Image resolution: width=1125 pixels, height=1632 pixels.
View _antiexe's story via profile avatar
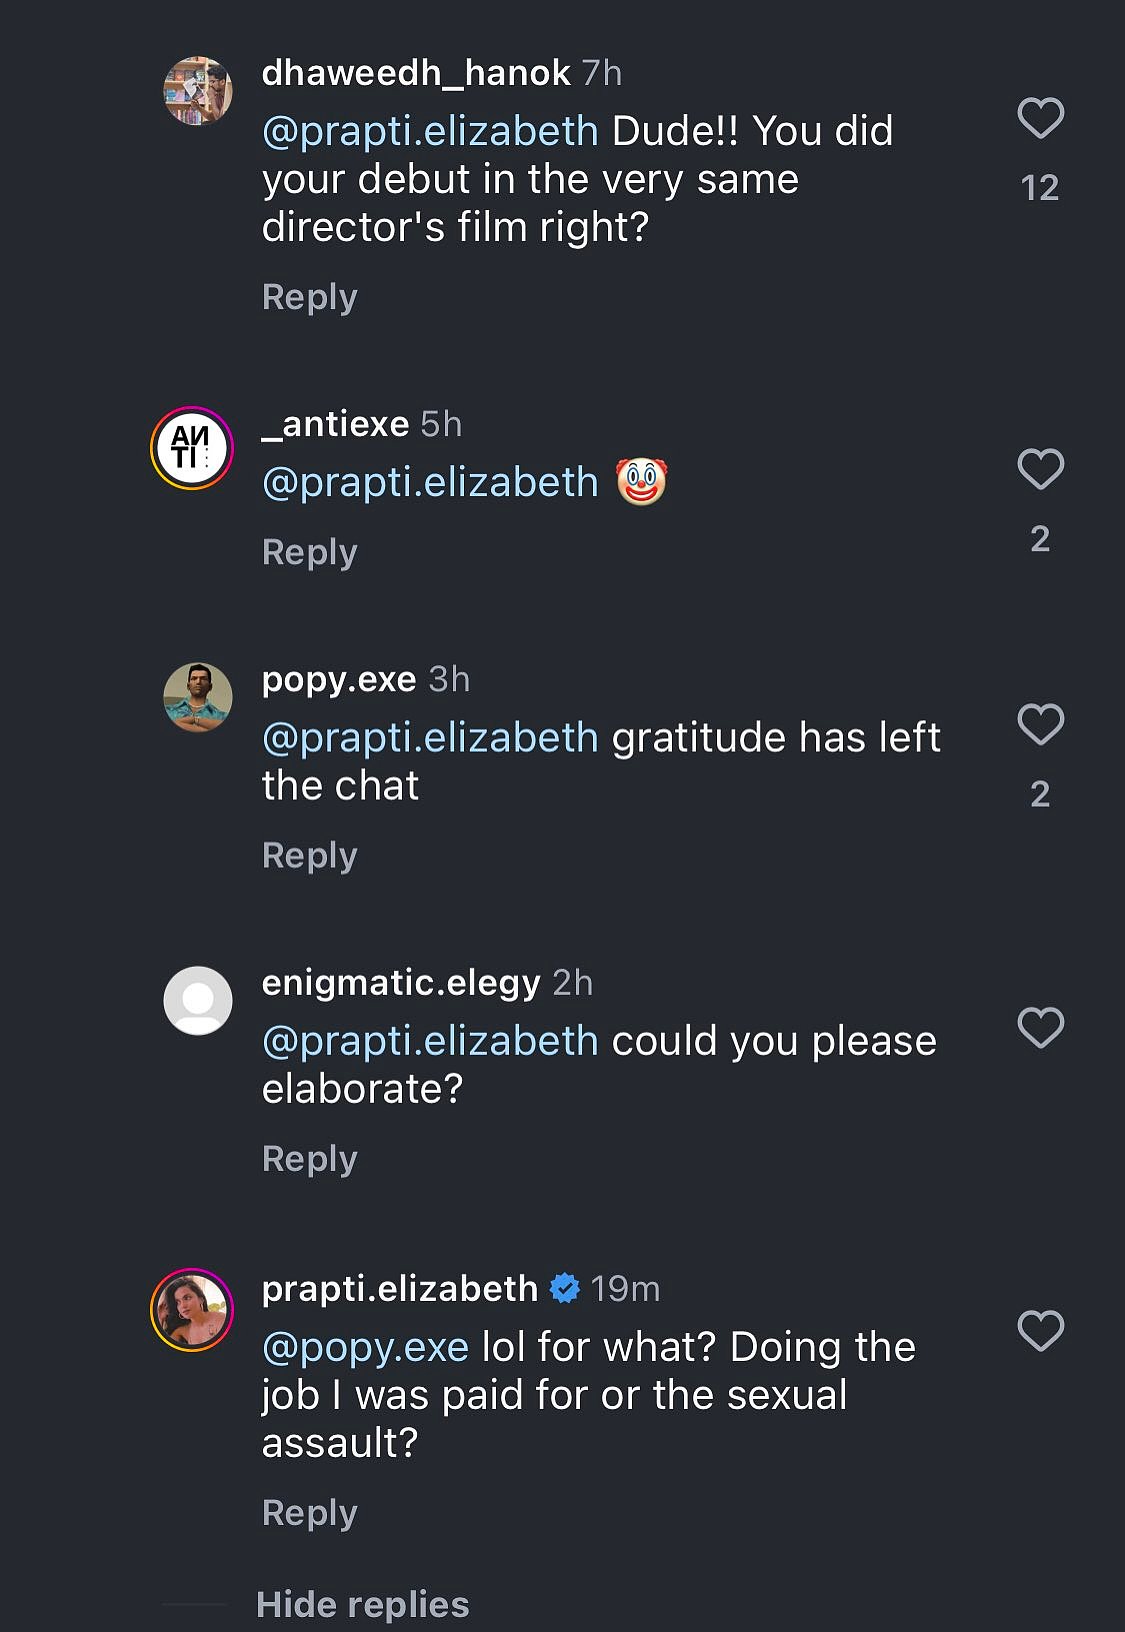point(192,448)
